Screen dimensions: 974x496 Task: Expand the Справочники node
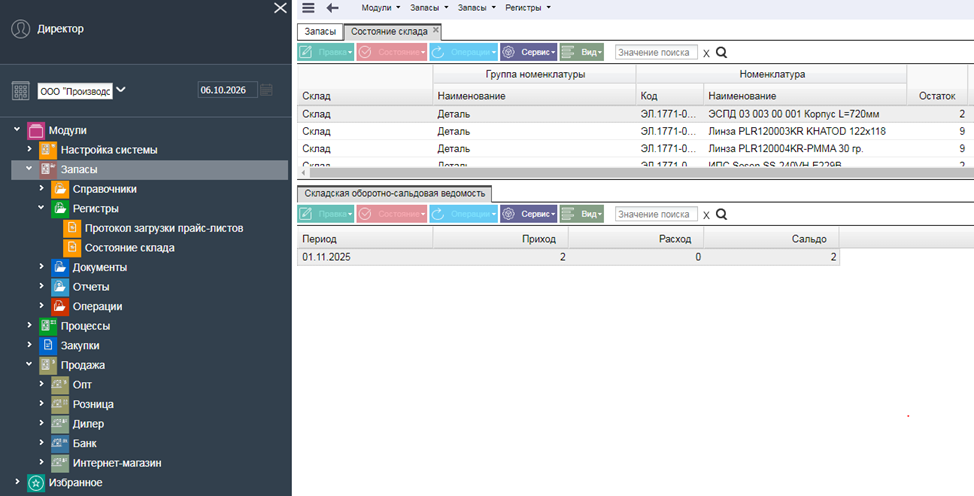point(42,188)
